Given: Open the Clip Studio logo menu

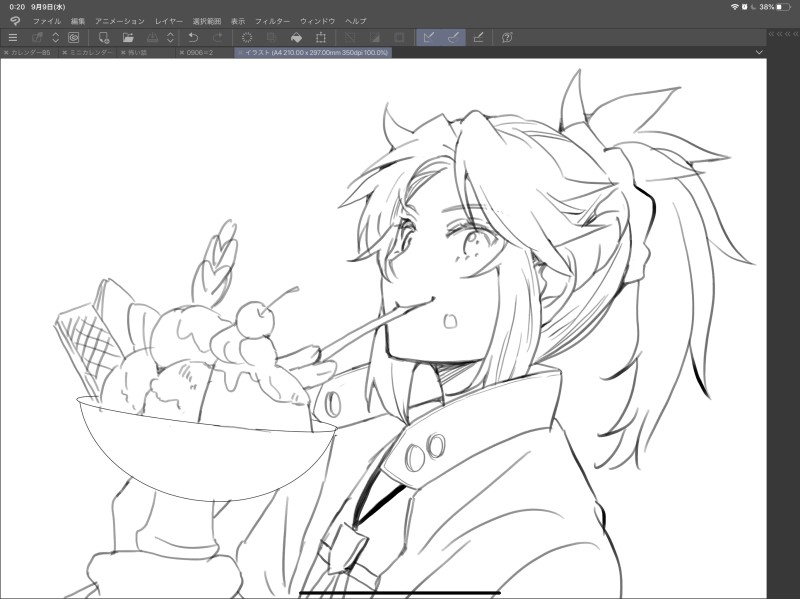Looking at the screenshot, I should click(15, 21).
